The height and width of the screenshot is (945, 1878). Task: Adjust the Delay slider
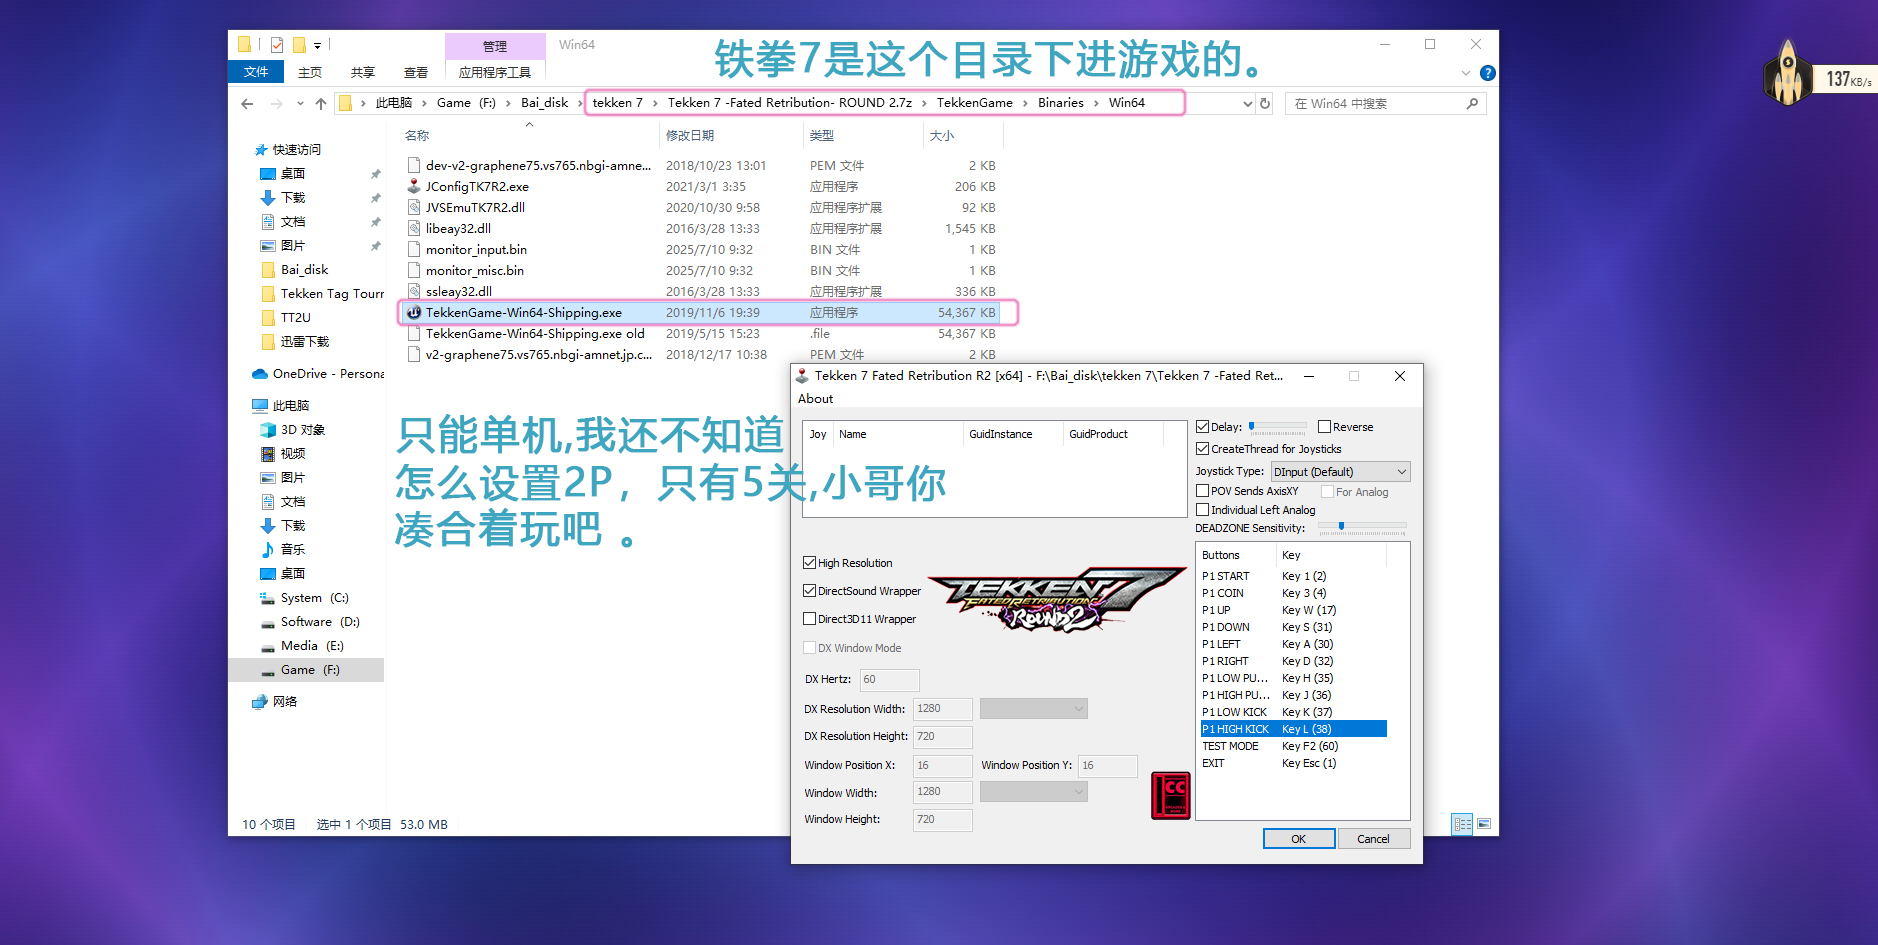pos(1277,427)
